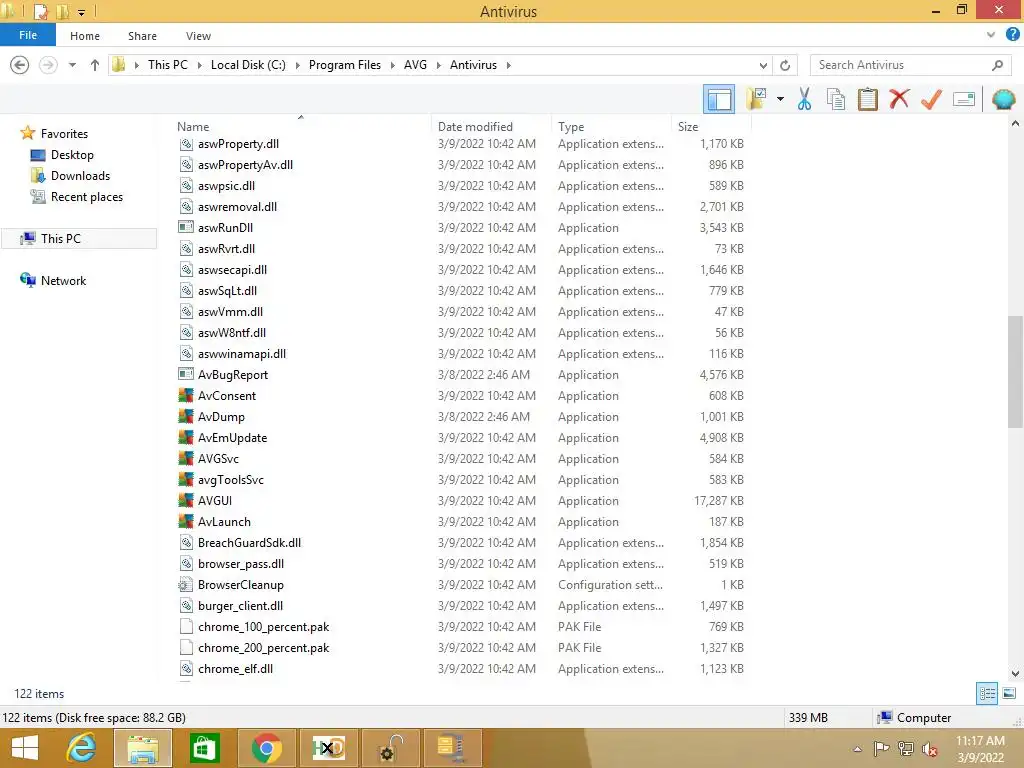
Task: Expand the chevron after 'AVG' breadcrumb
Action: click(438, 65)
